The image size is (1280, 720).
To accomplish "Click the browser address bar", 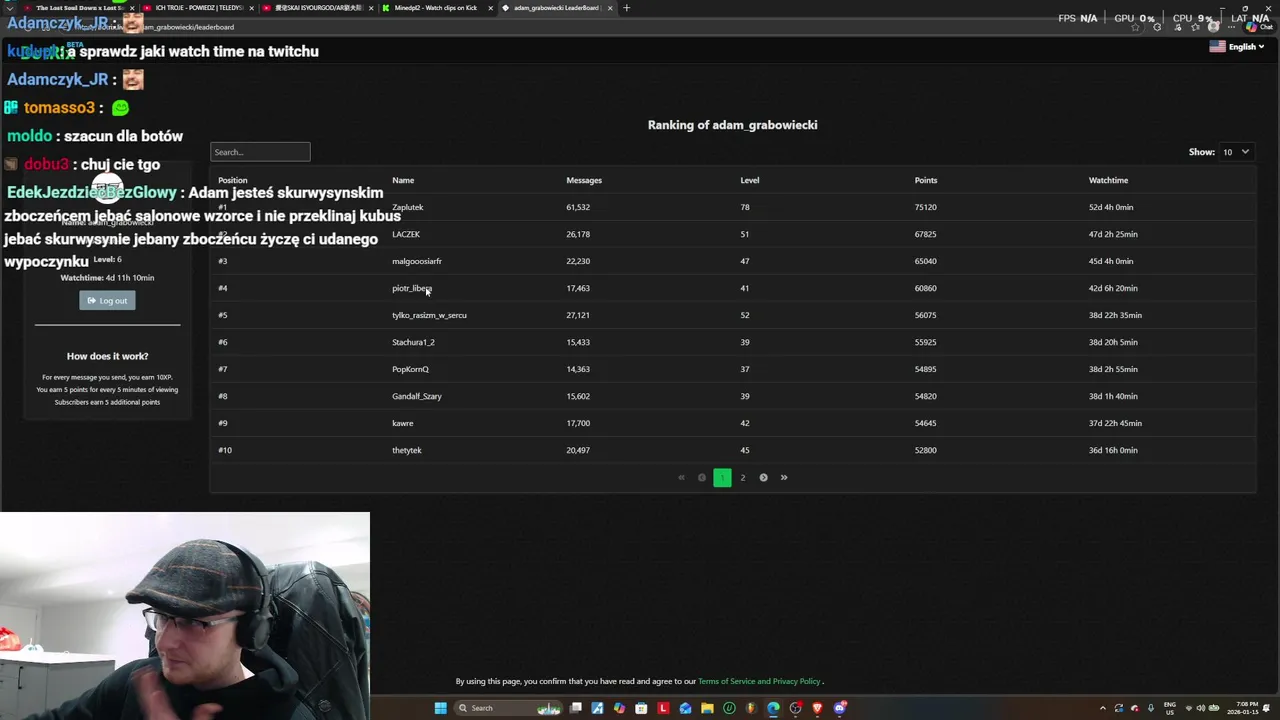I will point(600,27).
